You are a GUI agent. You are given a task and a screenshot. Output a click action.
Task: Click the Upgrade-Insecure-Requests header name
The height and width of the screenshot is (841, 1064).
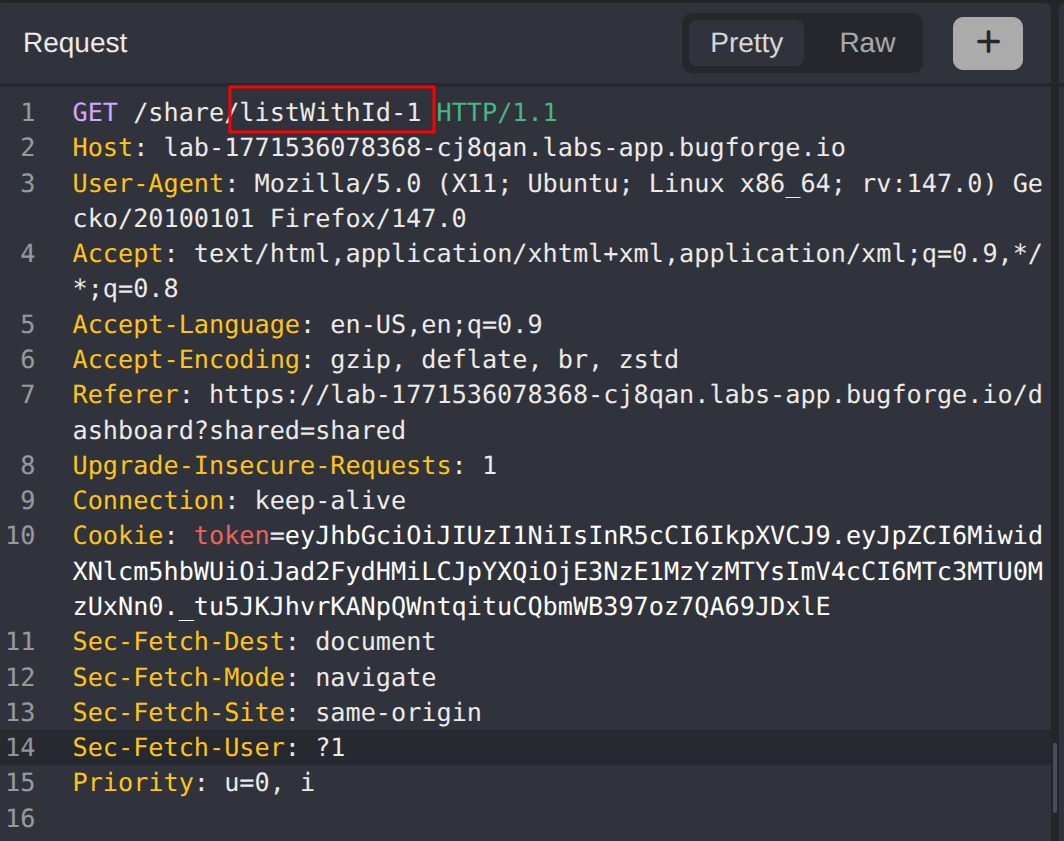[262, 466]
